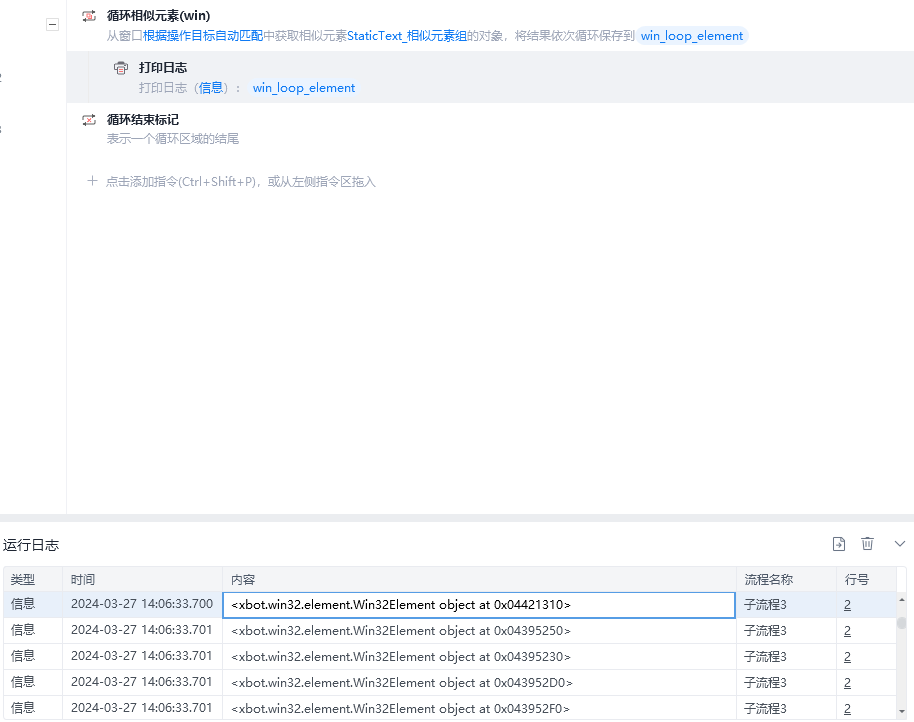
Task: Click the print log printer icon
Action: pyautogui.click(x=121, y=68)
